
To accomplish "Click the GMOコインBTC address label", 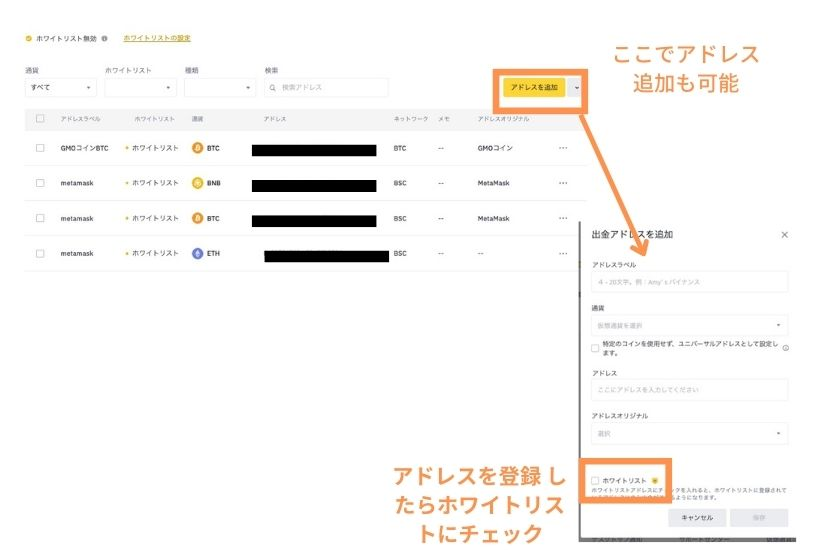I will [x=84, y=148].
